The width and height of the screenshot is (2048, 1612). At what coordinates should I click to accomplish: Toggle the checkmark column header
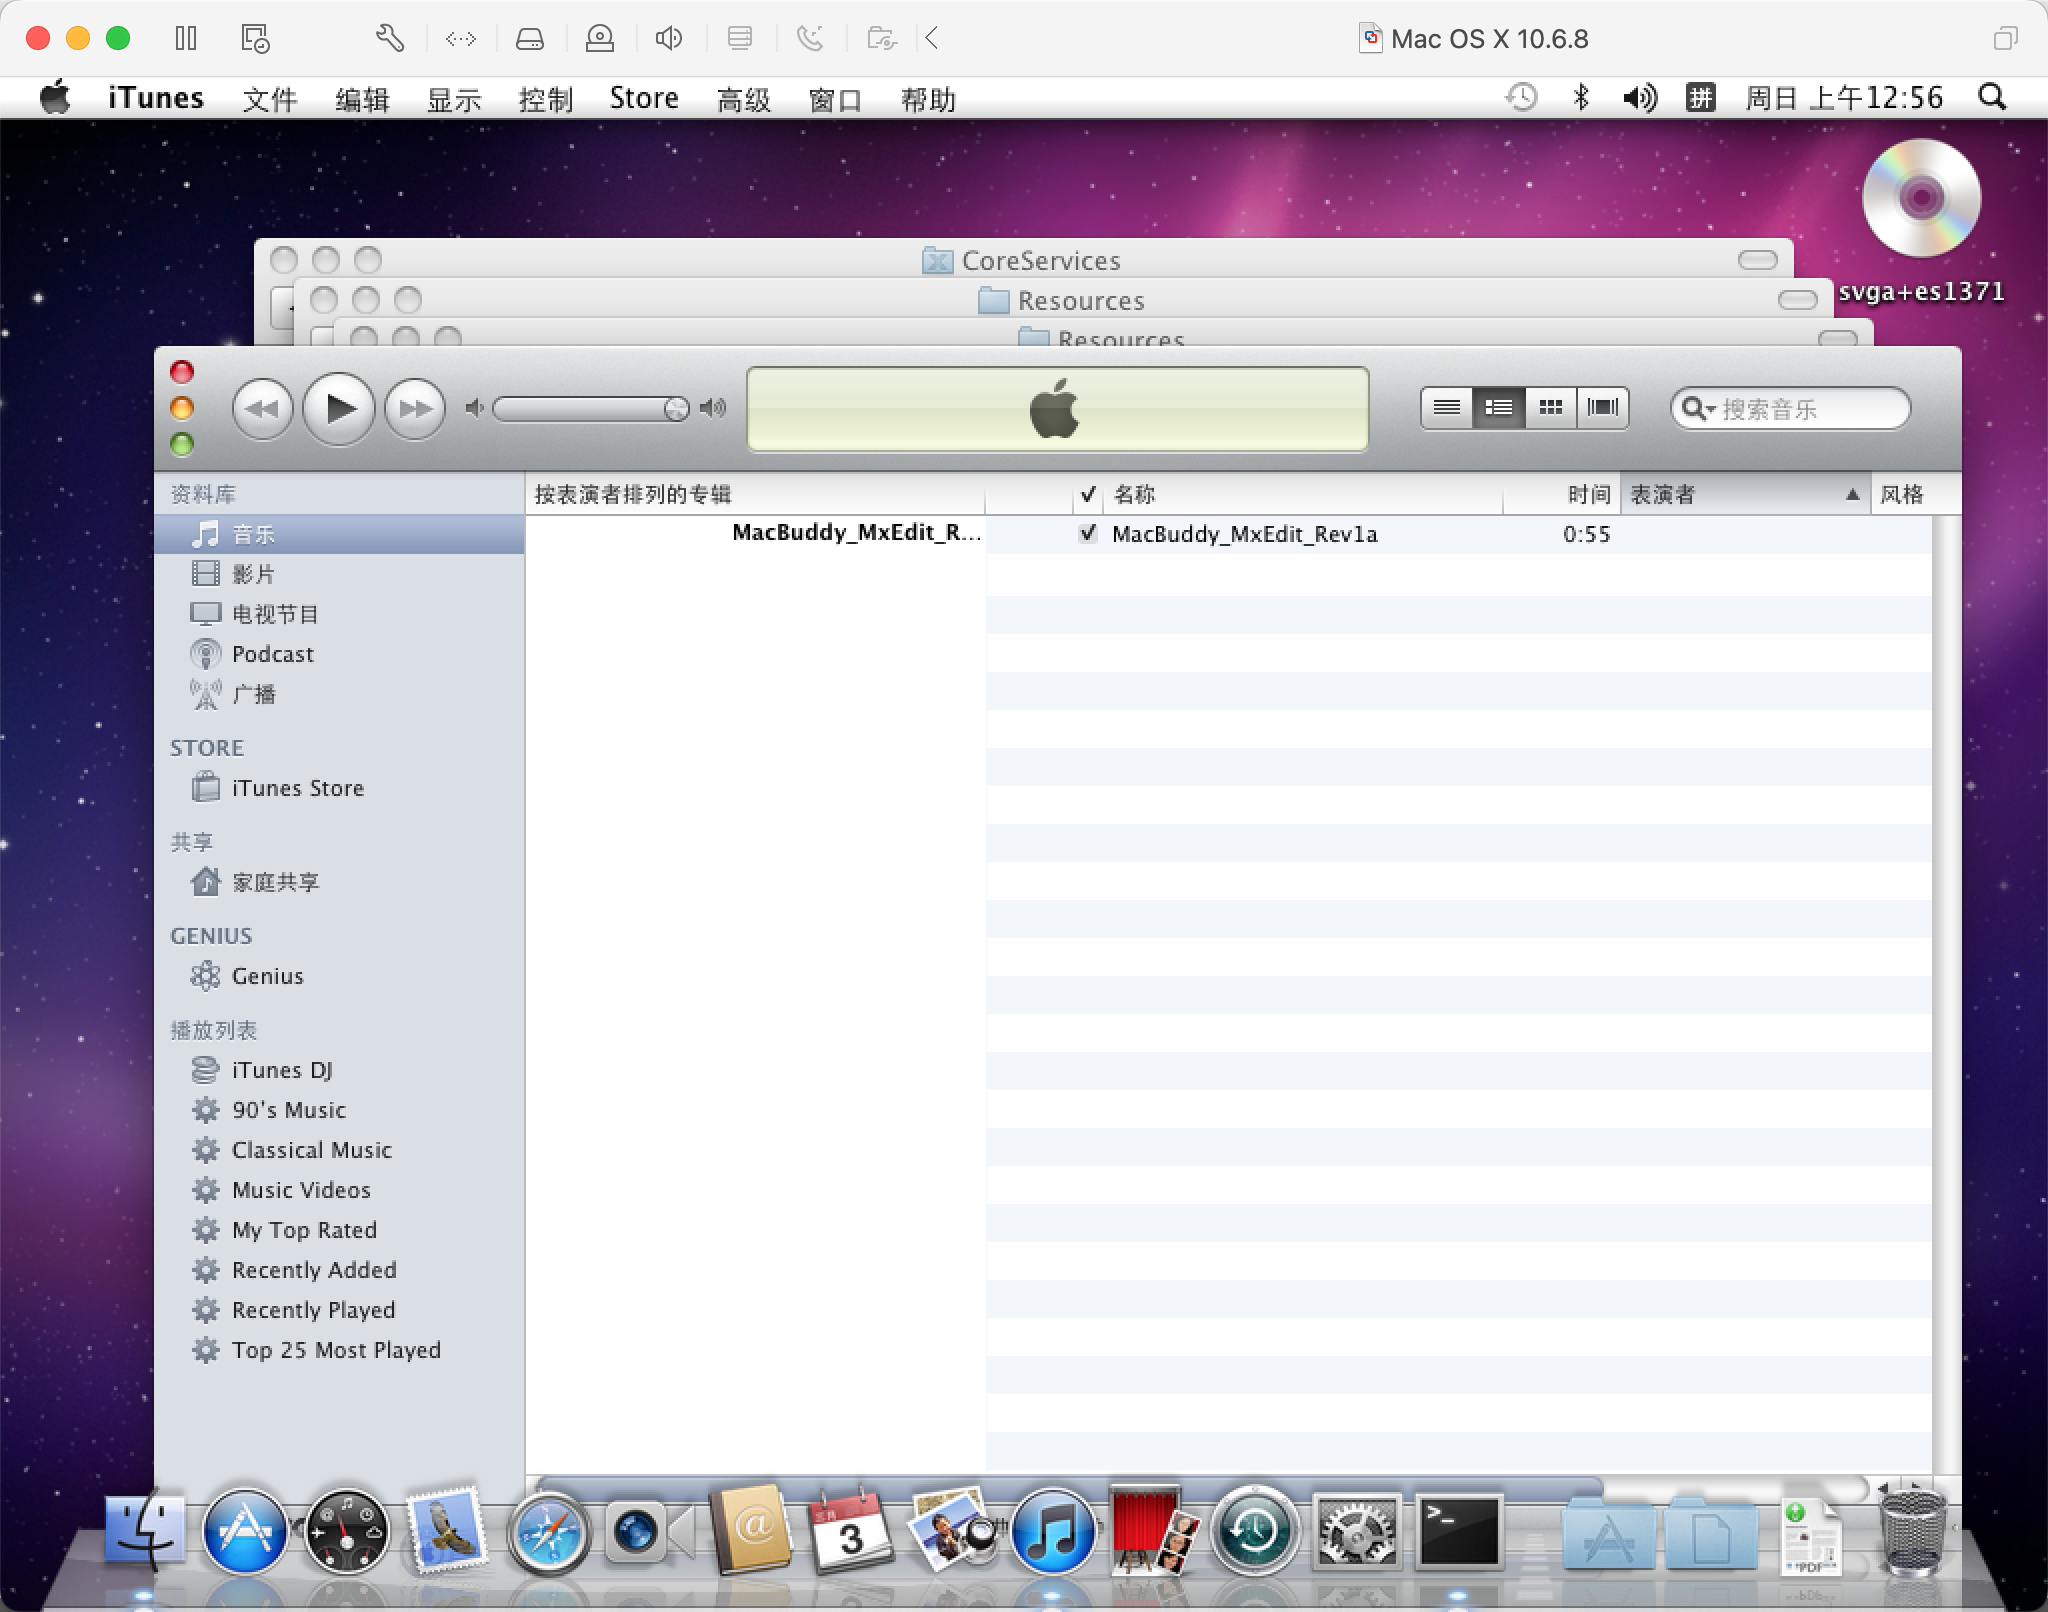tap(1088, 494)
